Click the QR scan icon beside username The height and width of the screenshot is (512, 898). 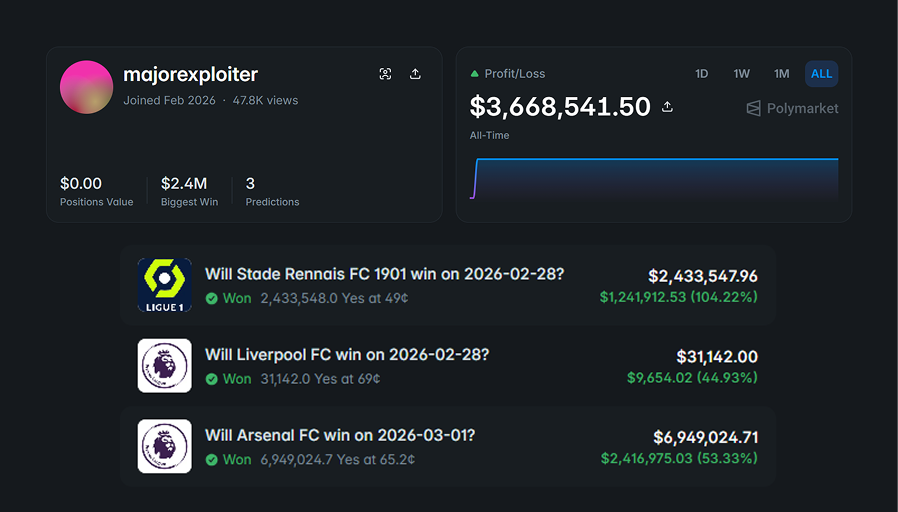point(385,74)
